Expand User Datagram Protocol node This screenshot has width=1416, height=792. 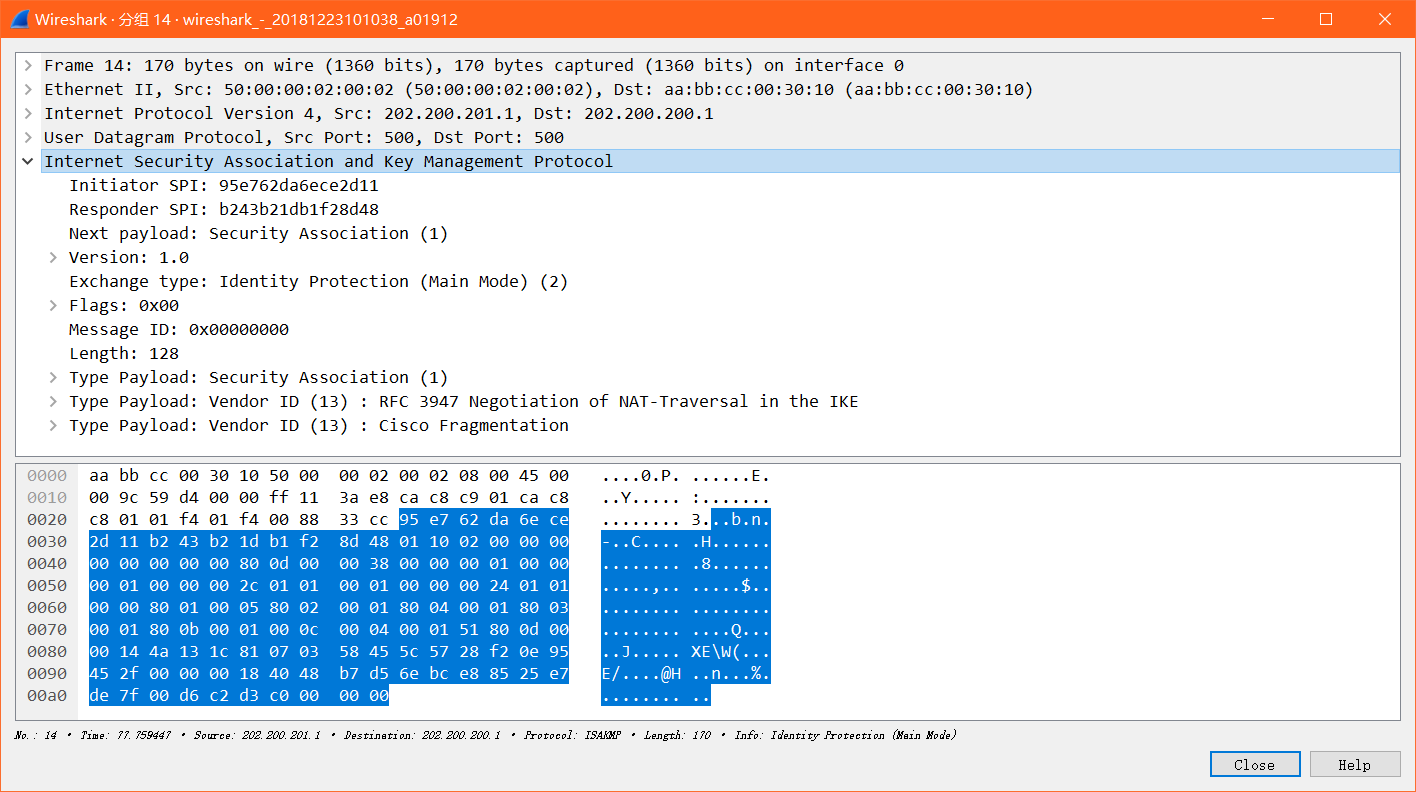29,138
